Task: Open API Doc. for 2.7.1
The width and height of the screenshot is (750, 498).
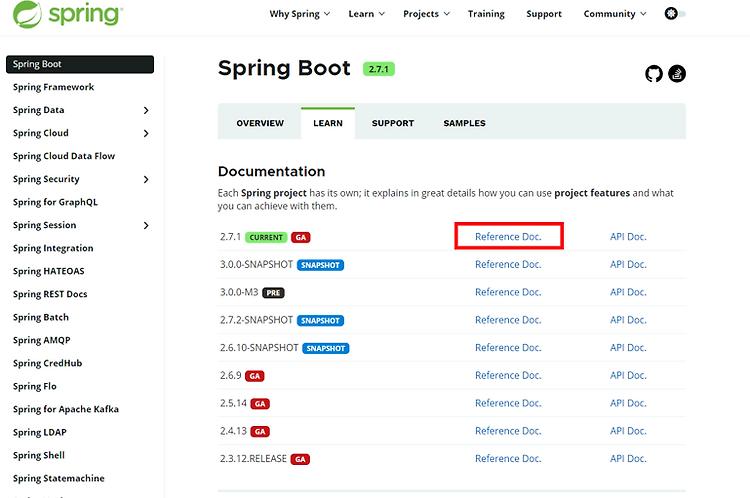Action: click(628, 237)
